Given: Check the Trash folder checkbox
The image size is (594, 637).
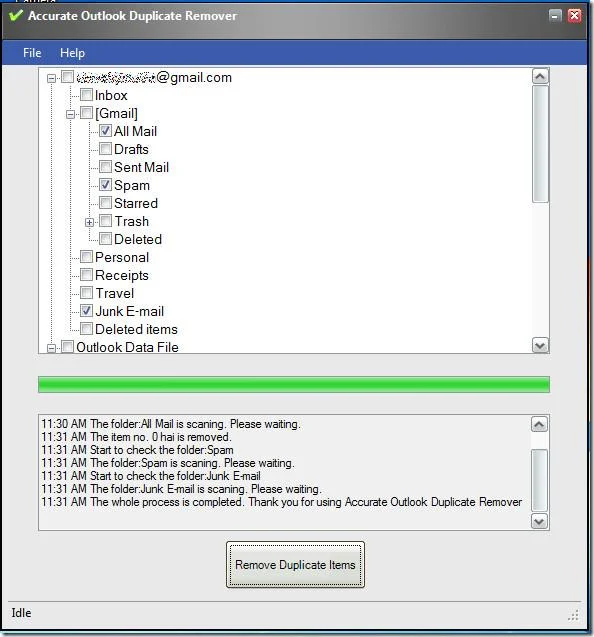Looking at the screenshot, I should coord(105,221).
